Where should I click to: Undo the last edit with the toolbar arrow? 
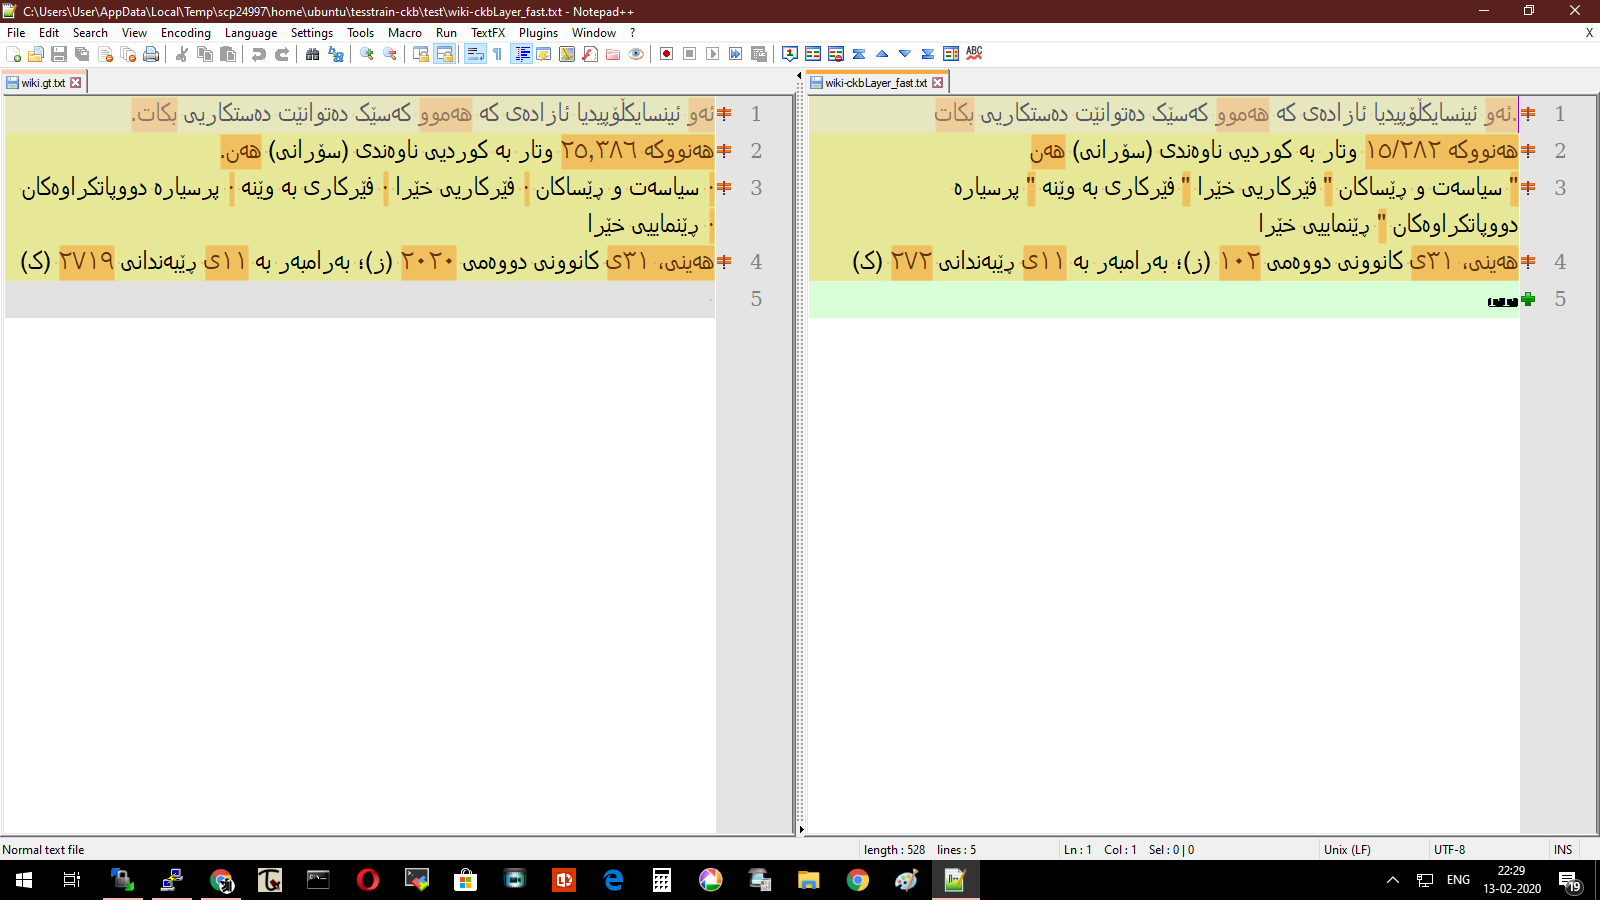coord(260,54)
